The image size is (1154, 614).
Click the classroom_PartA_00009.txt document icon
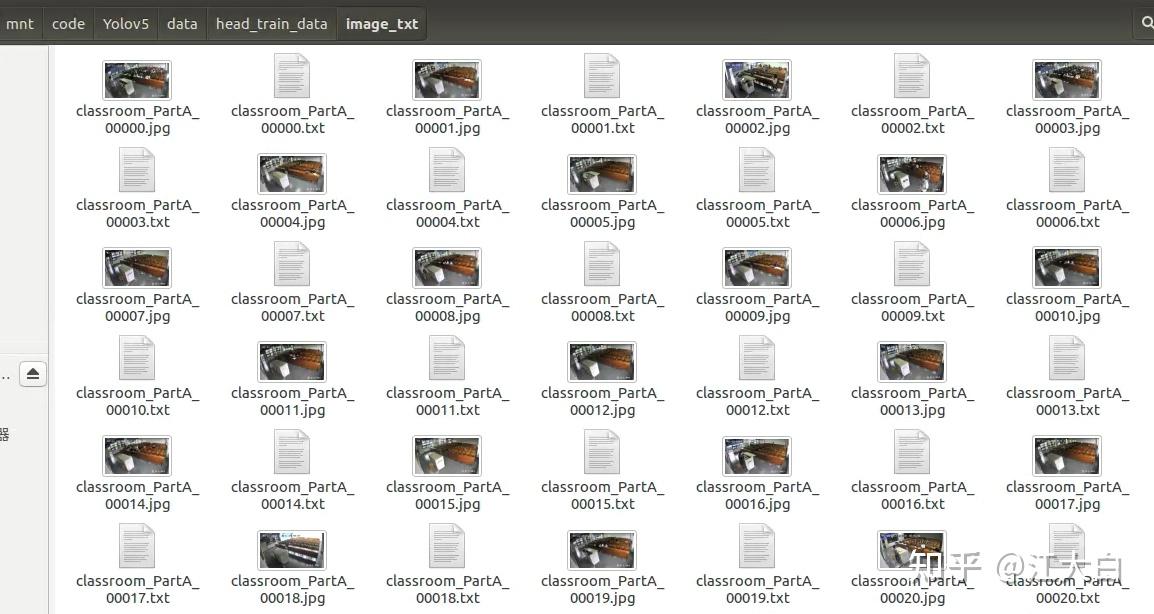[912, 264]
